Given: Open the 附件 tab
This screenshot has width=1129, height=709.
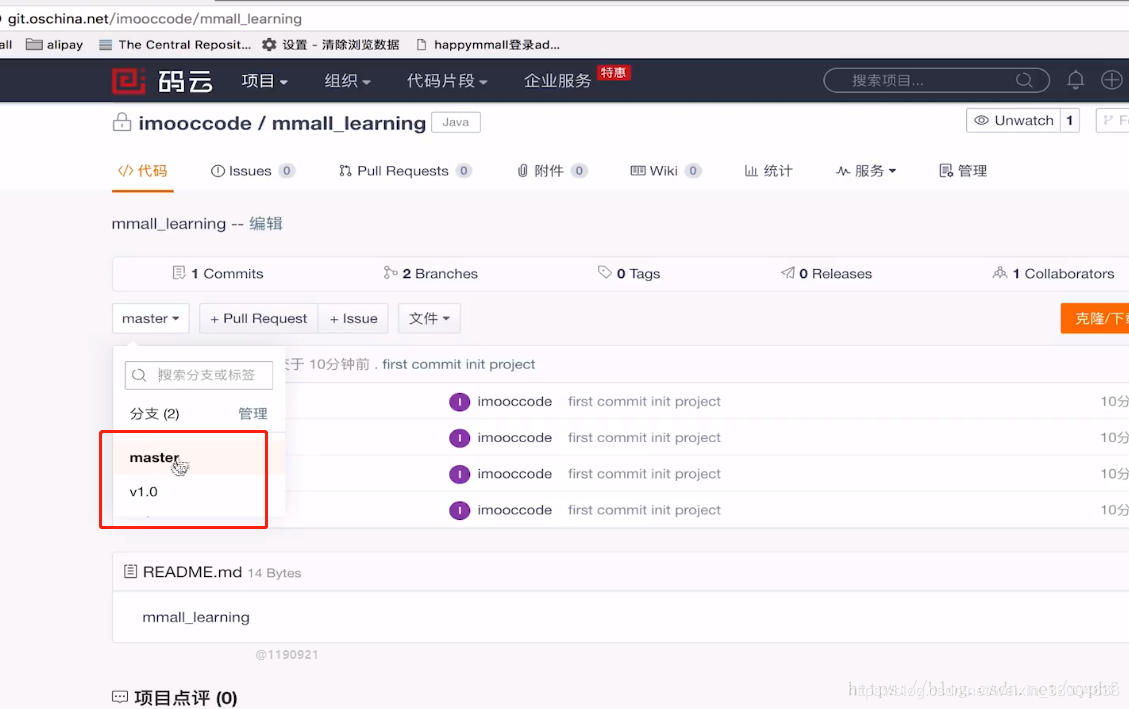Looking at the screenshot, I should pyautogui.click(x=552, y=171).
